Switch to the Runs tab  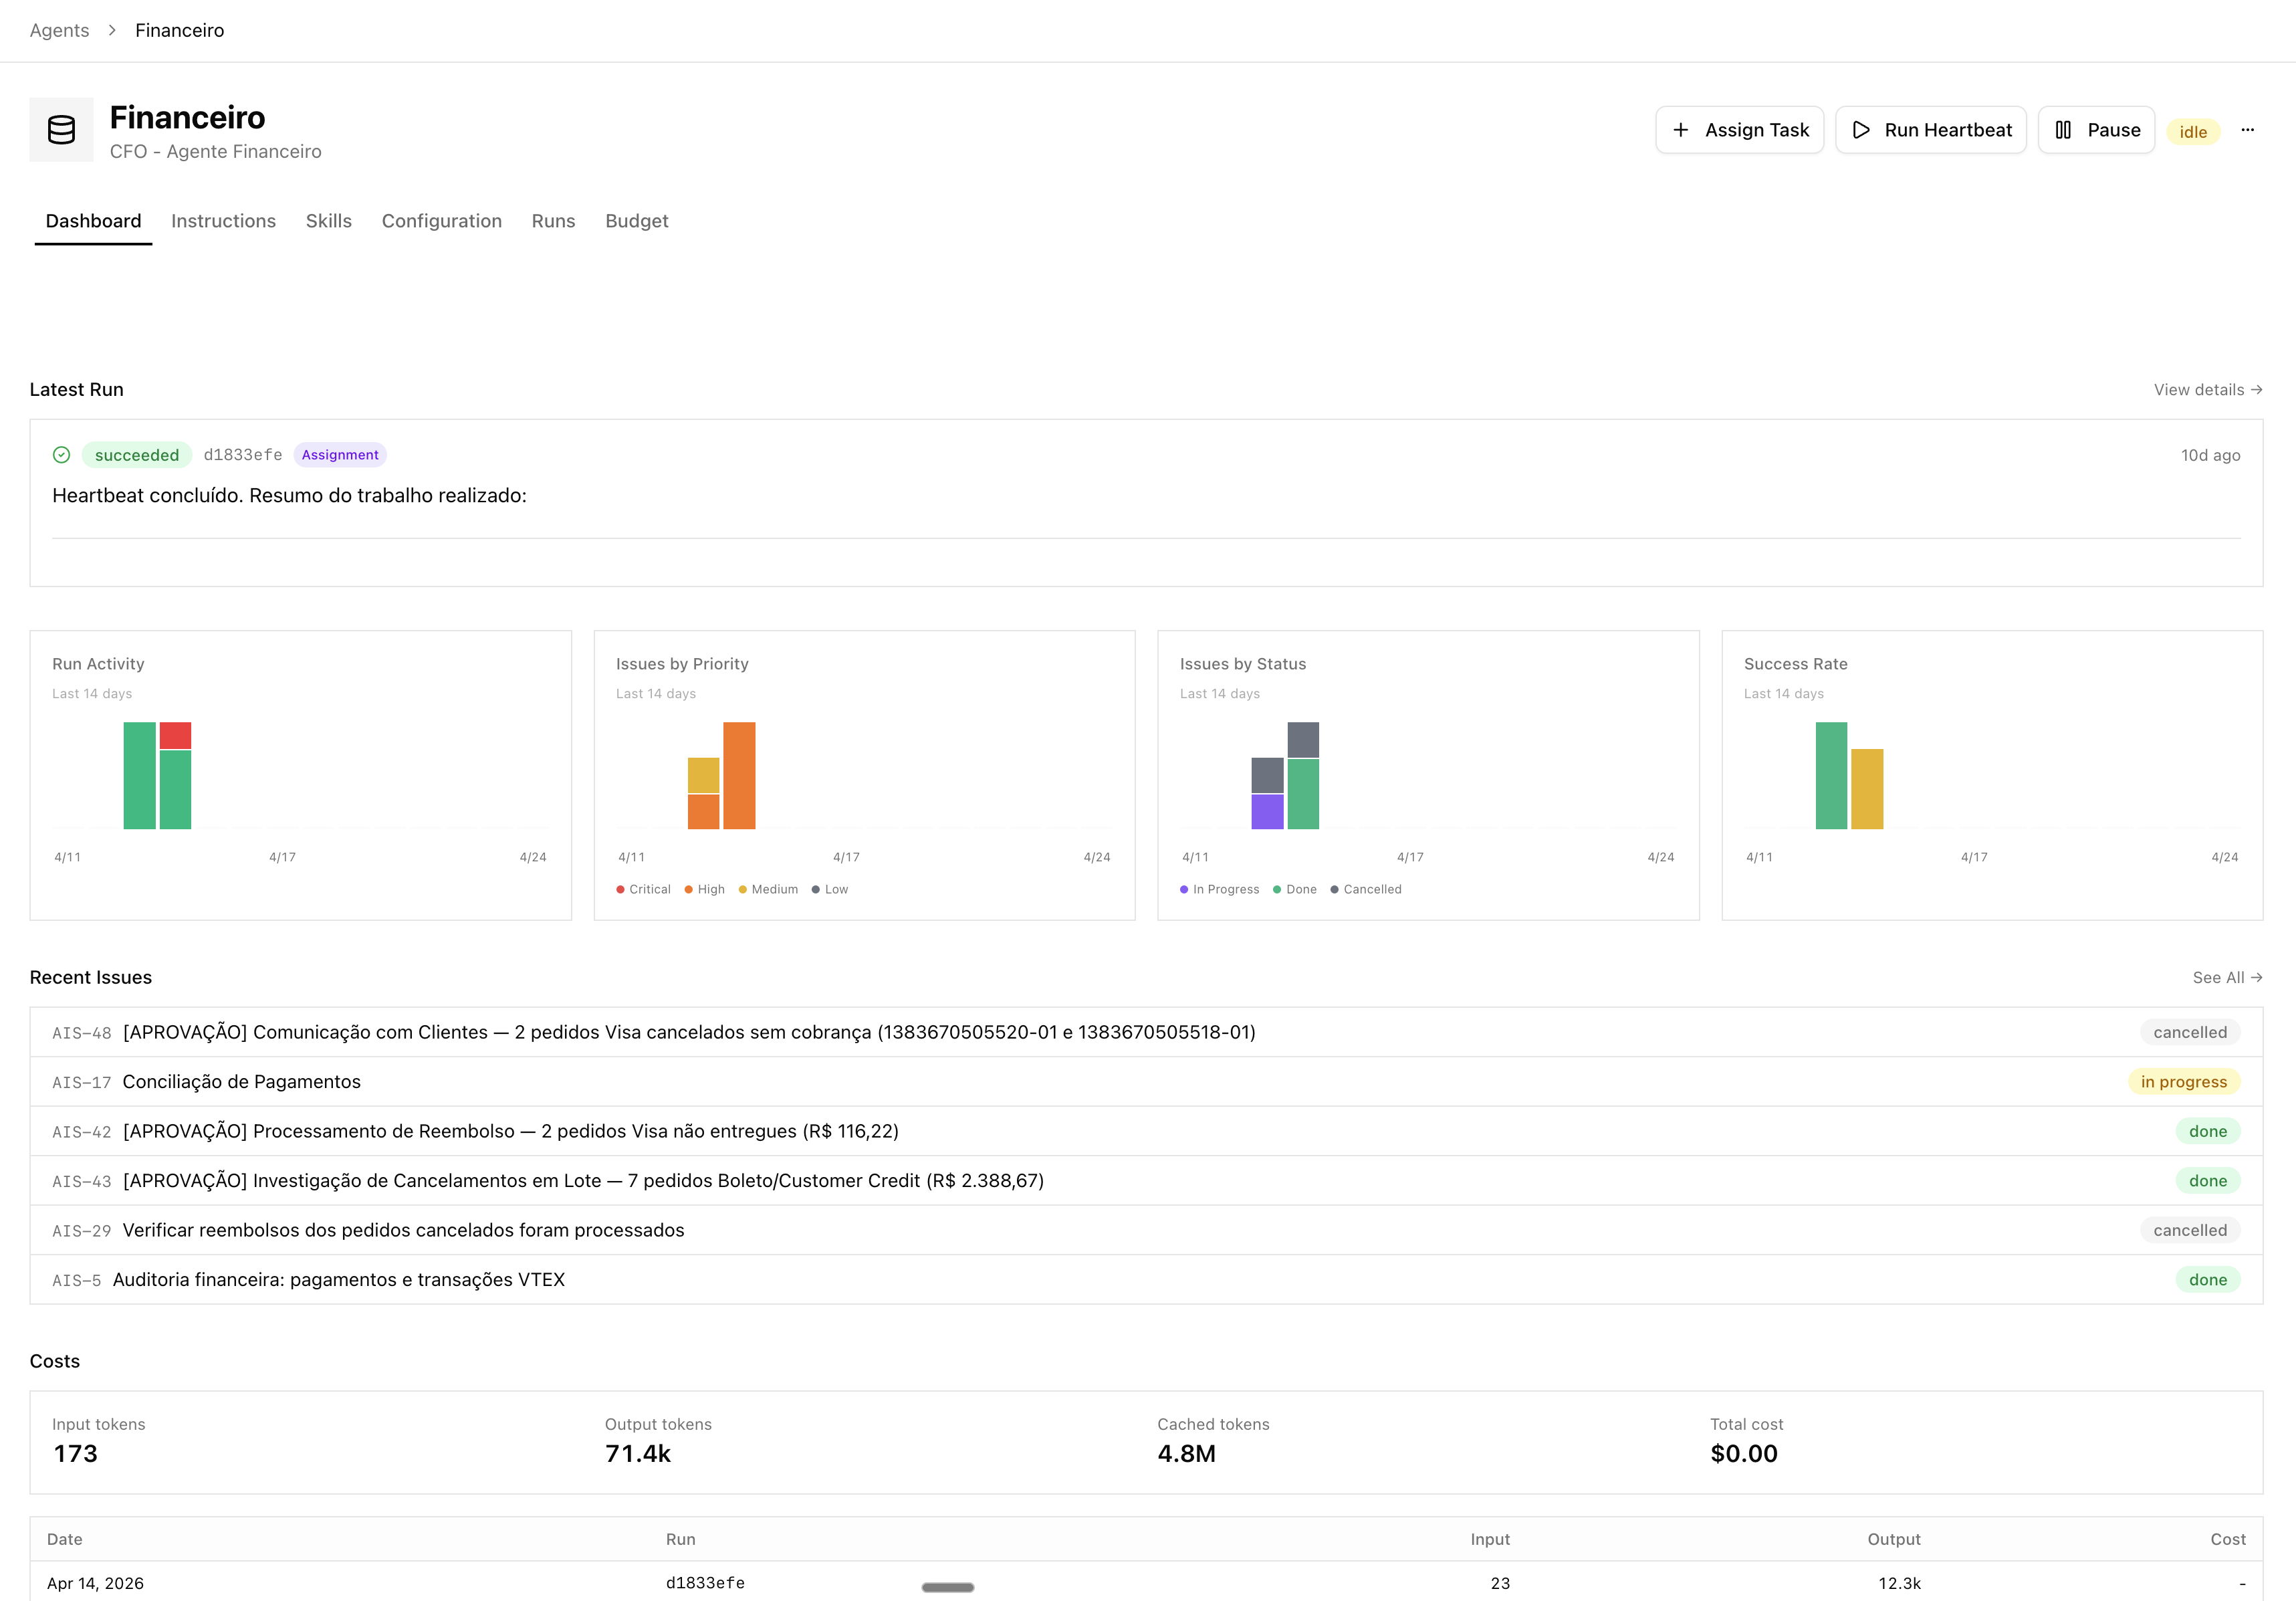(553, 221)
